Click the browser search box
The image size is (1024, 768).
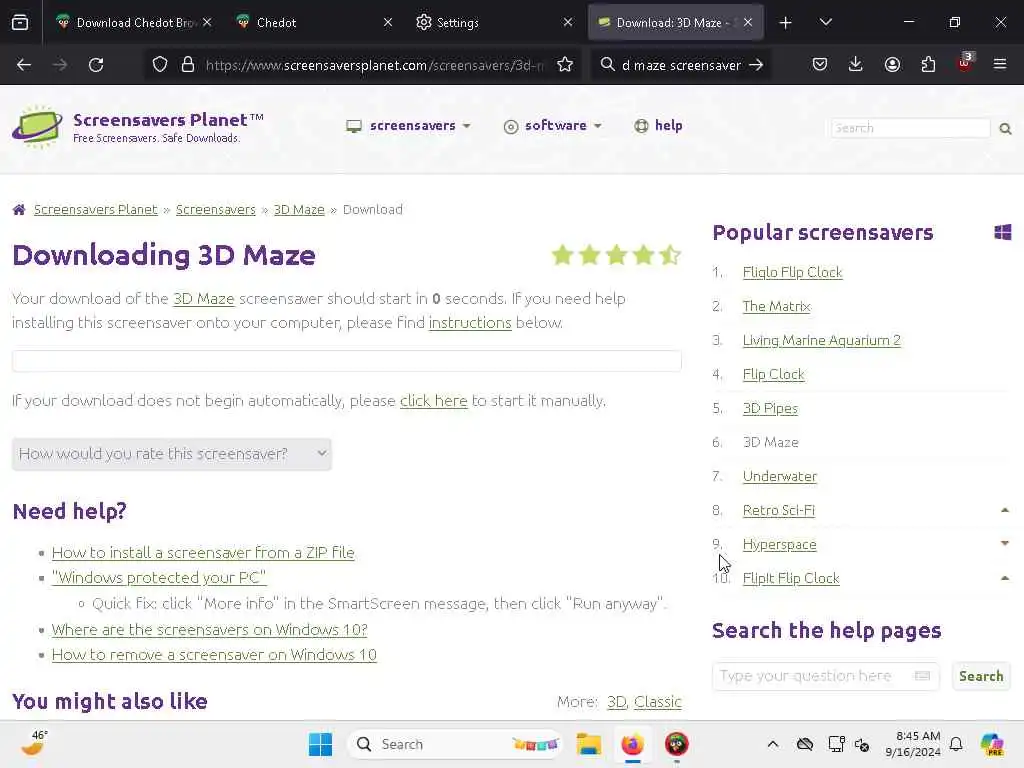[680, 65]
